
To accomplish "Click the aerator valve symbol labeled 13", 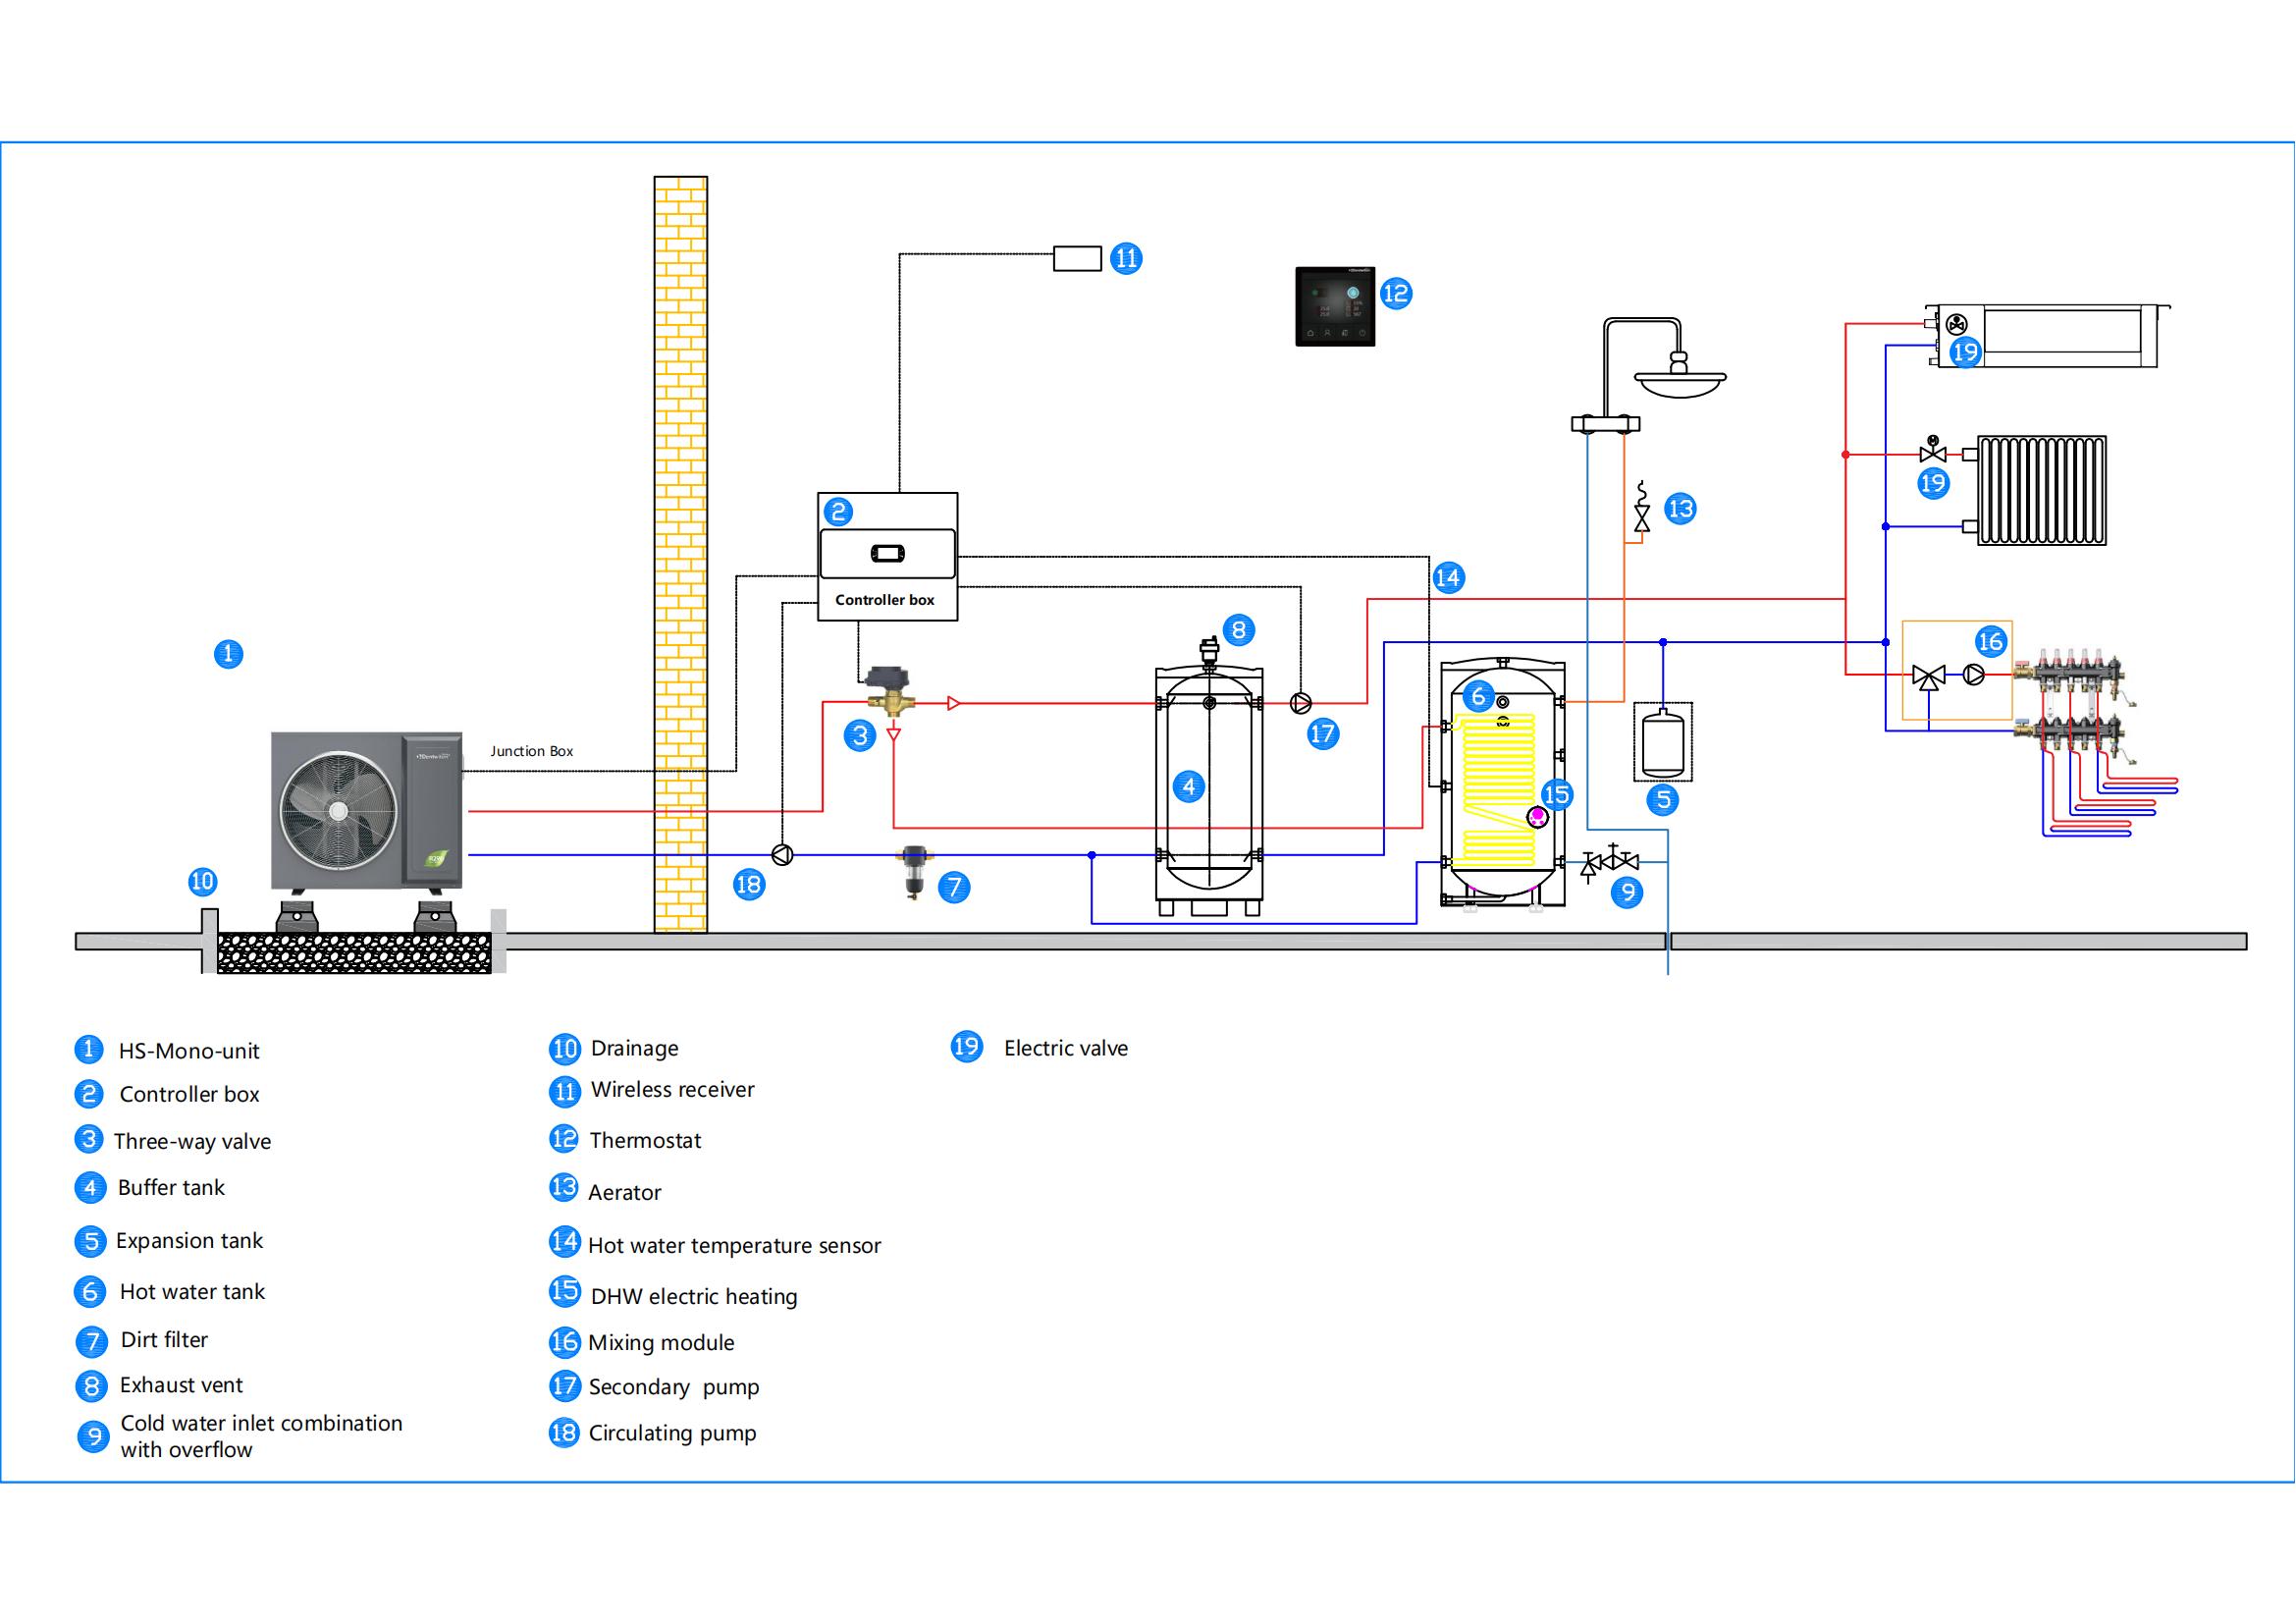I will click(1641, 507).
